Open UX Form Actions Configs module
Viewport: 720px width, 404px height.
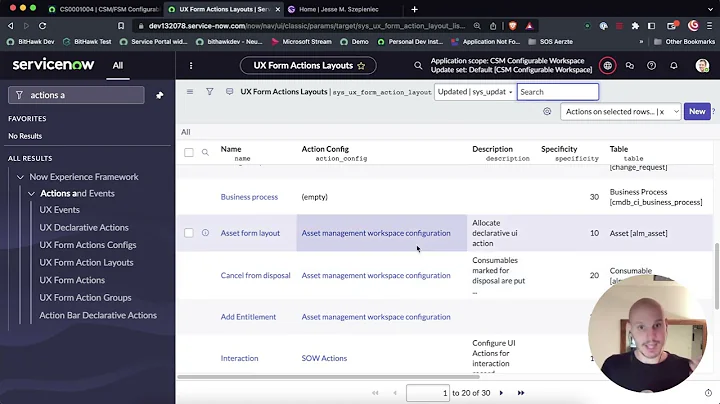pos(88,245)
